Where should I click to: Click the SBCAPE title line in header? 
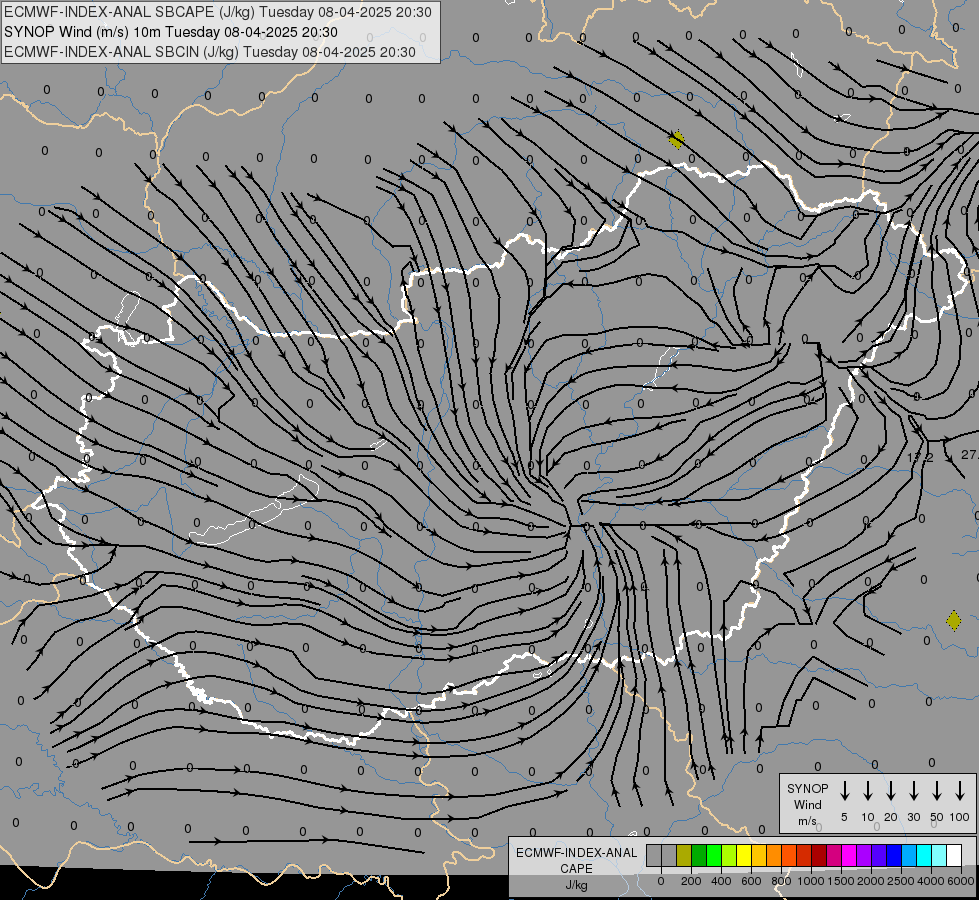pyautogui.click(x=217, y=12)
